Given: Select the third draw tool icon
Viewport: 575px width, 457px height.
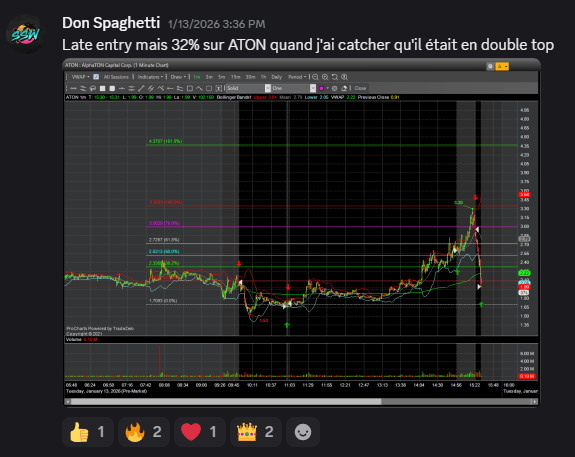Looking at the screenshot, I should [93, 88].
